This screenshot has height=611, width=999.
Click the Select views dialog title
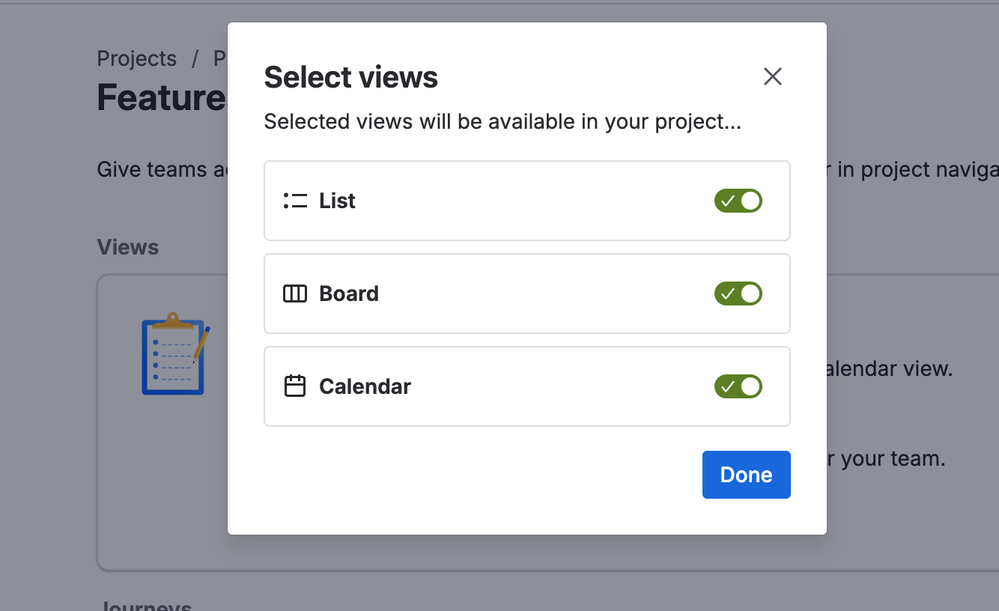pos(350,77)
